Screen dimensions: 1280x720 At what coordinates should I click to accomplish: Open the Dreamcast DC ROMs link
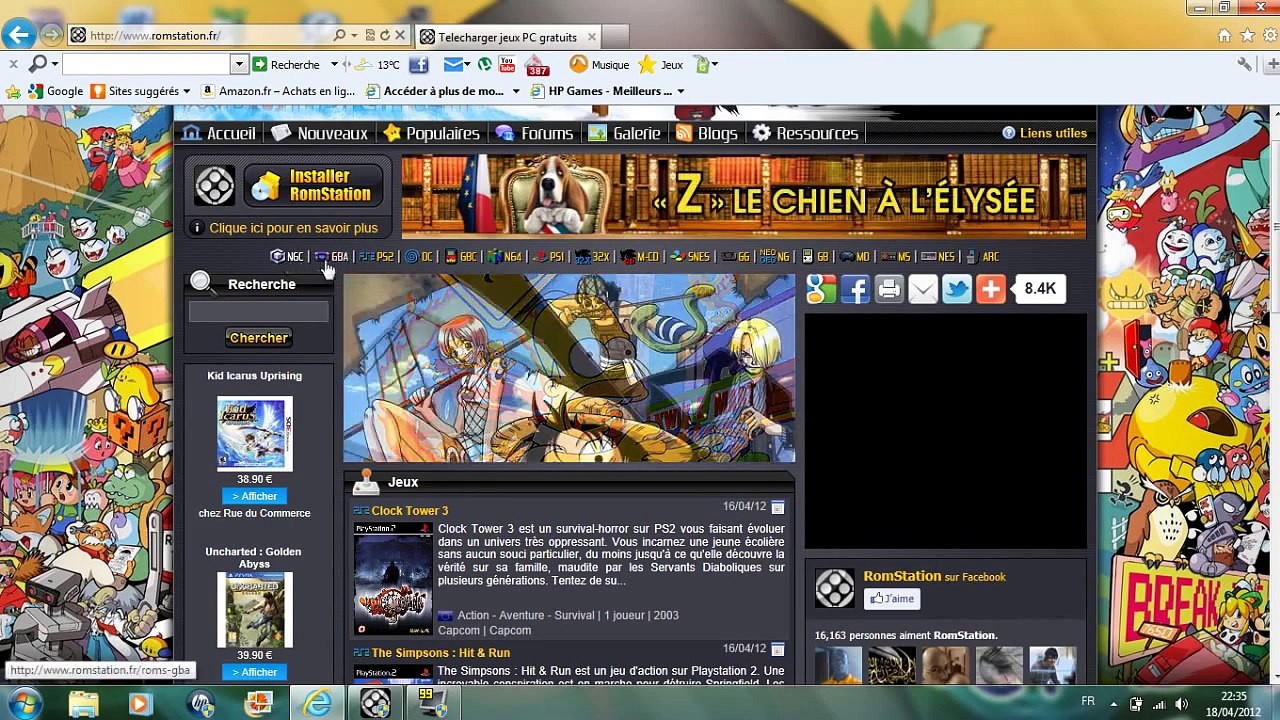click(x=419, y=257)
